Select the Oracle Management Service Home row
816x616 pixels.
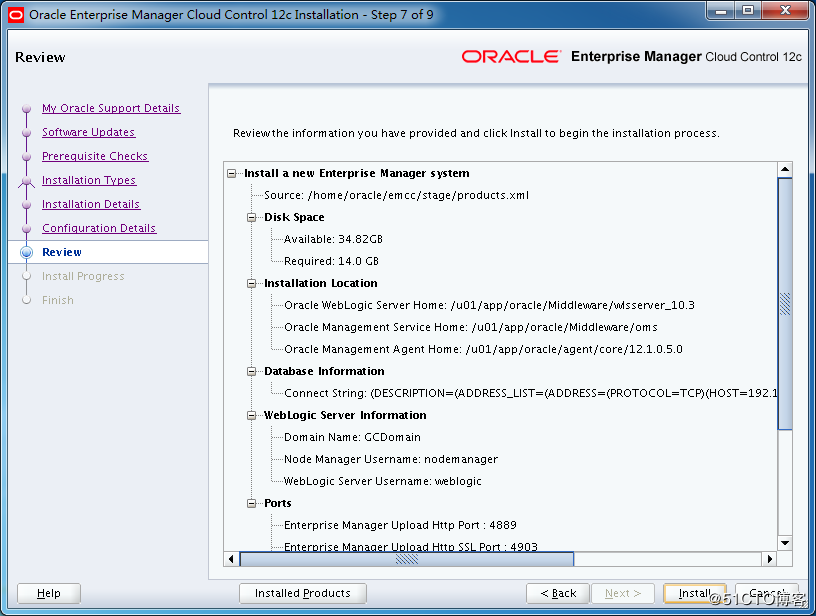(470, 327)
